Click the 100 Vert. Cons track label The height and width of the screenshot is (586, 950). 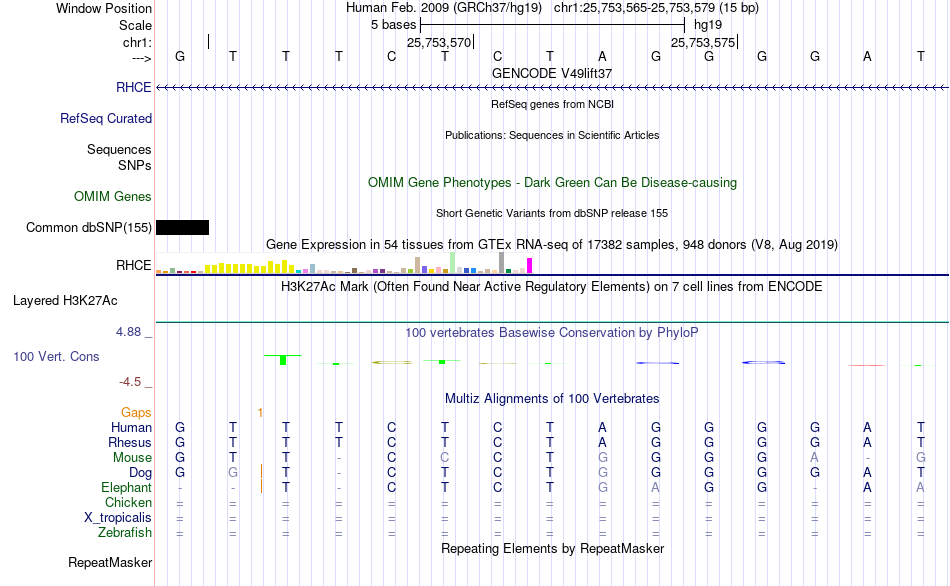[56, 356]
